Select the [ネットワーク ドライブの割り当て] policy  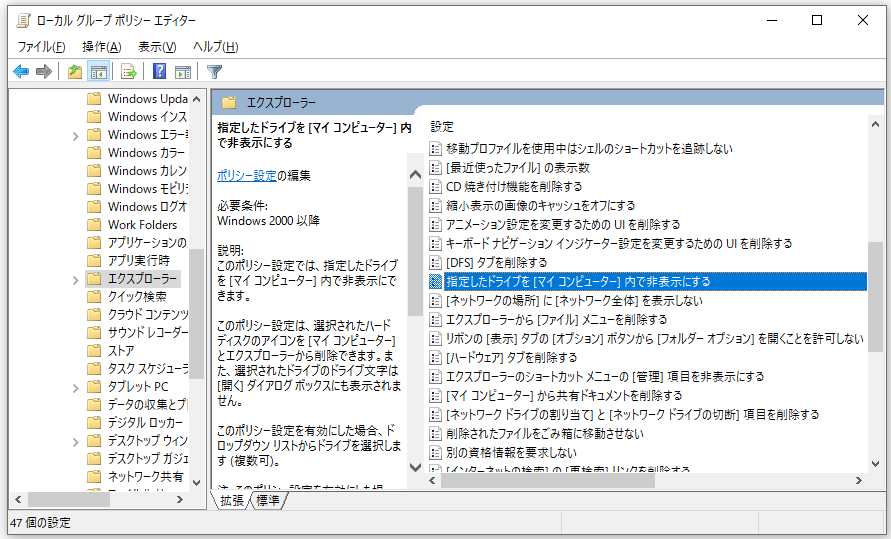pyautogui.click(x=632, y=414)
